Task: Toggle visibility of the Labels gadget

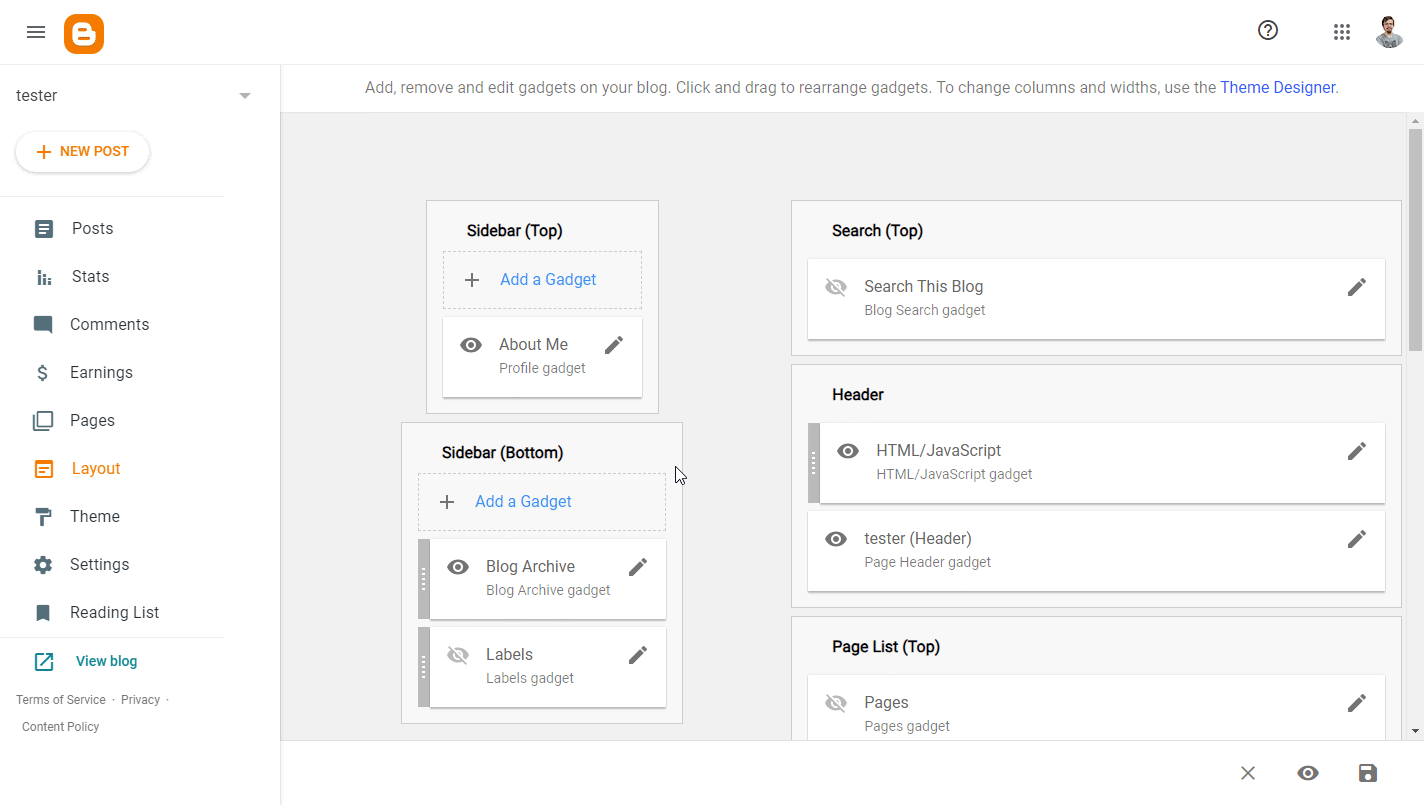Action: coord(458,655)
